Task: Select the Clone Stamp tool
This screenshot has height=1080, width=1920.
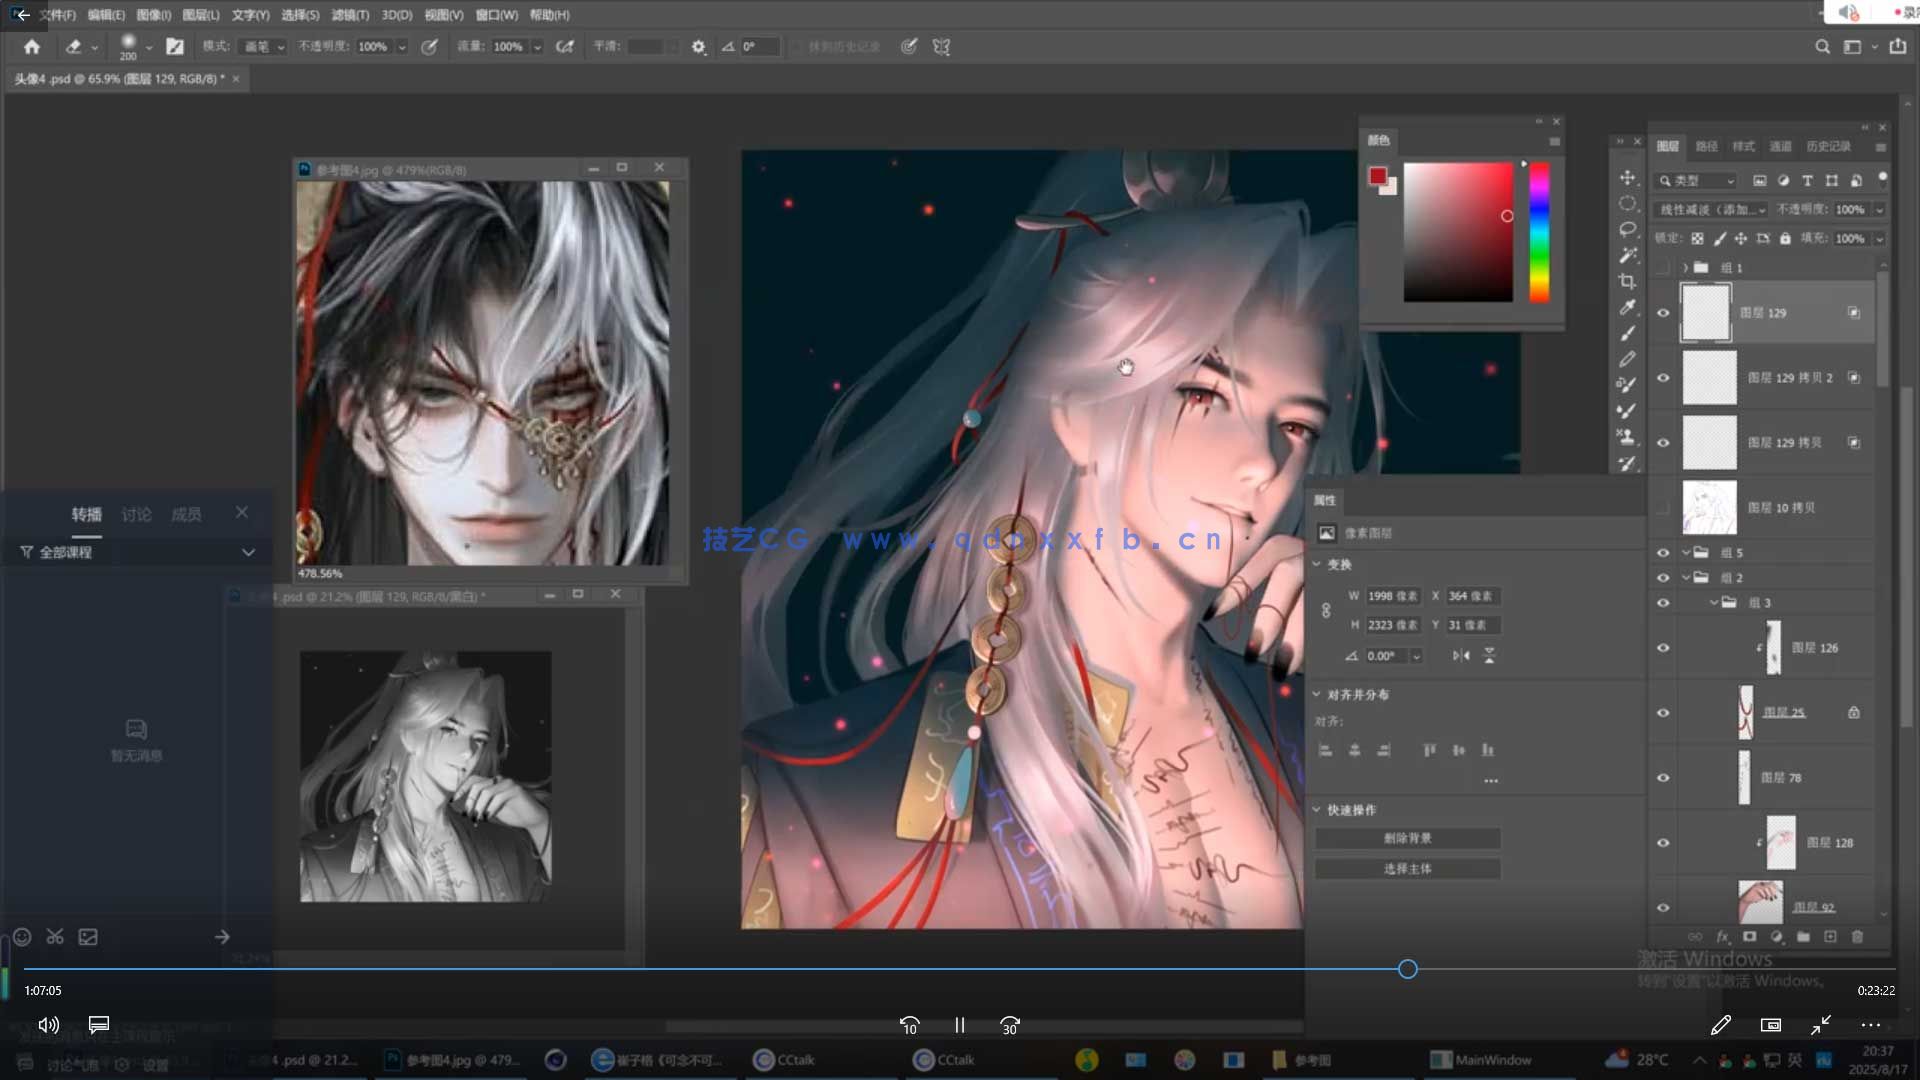Action: [x=1627, y=437]
